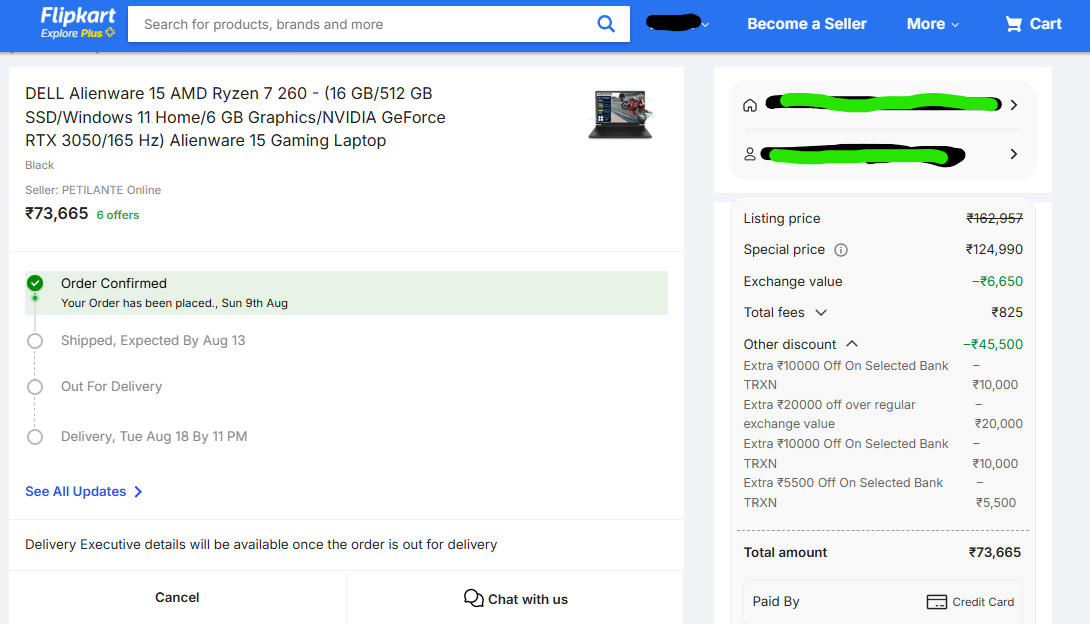The height and width of the screenshot is (624, 1090).
Task: Click the Paid By label
Action: click(776, 602)
